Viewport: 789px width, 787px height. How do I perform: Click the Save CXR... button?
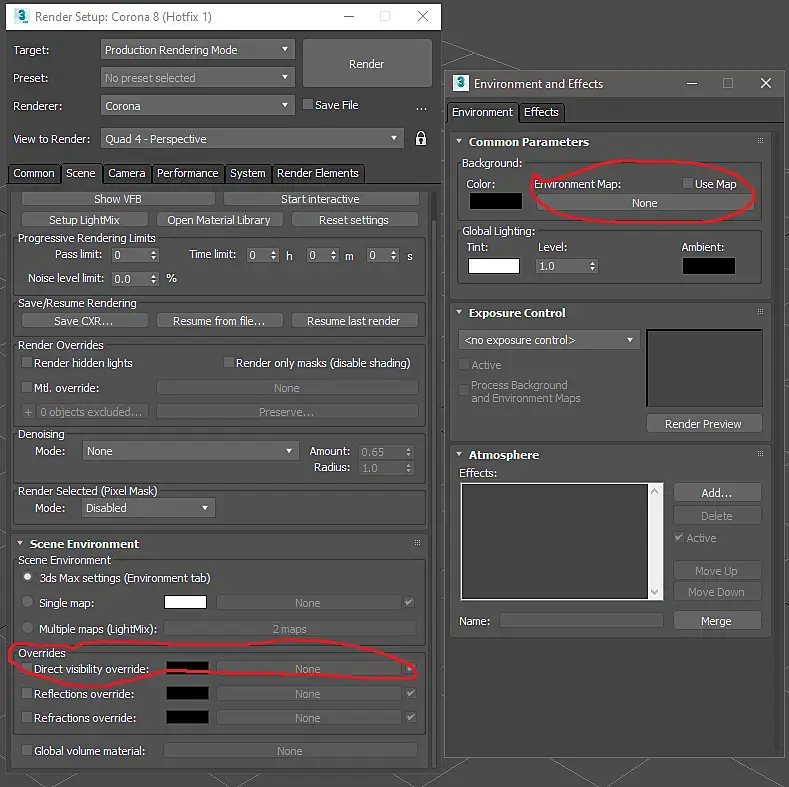pyautogui.click(x=85, y=321)
